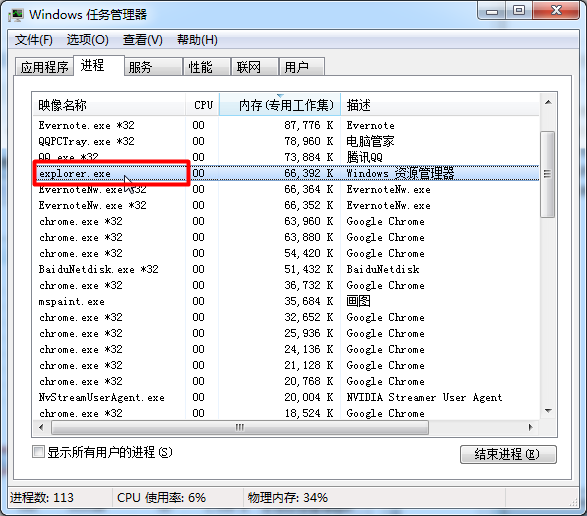587x516 pixels.
Task: Select the BaiduNetdisk.exe *32 process
Action: tap(286, 269)
